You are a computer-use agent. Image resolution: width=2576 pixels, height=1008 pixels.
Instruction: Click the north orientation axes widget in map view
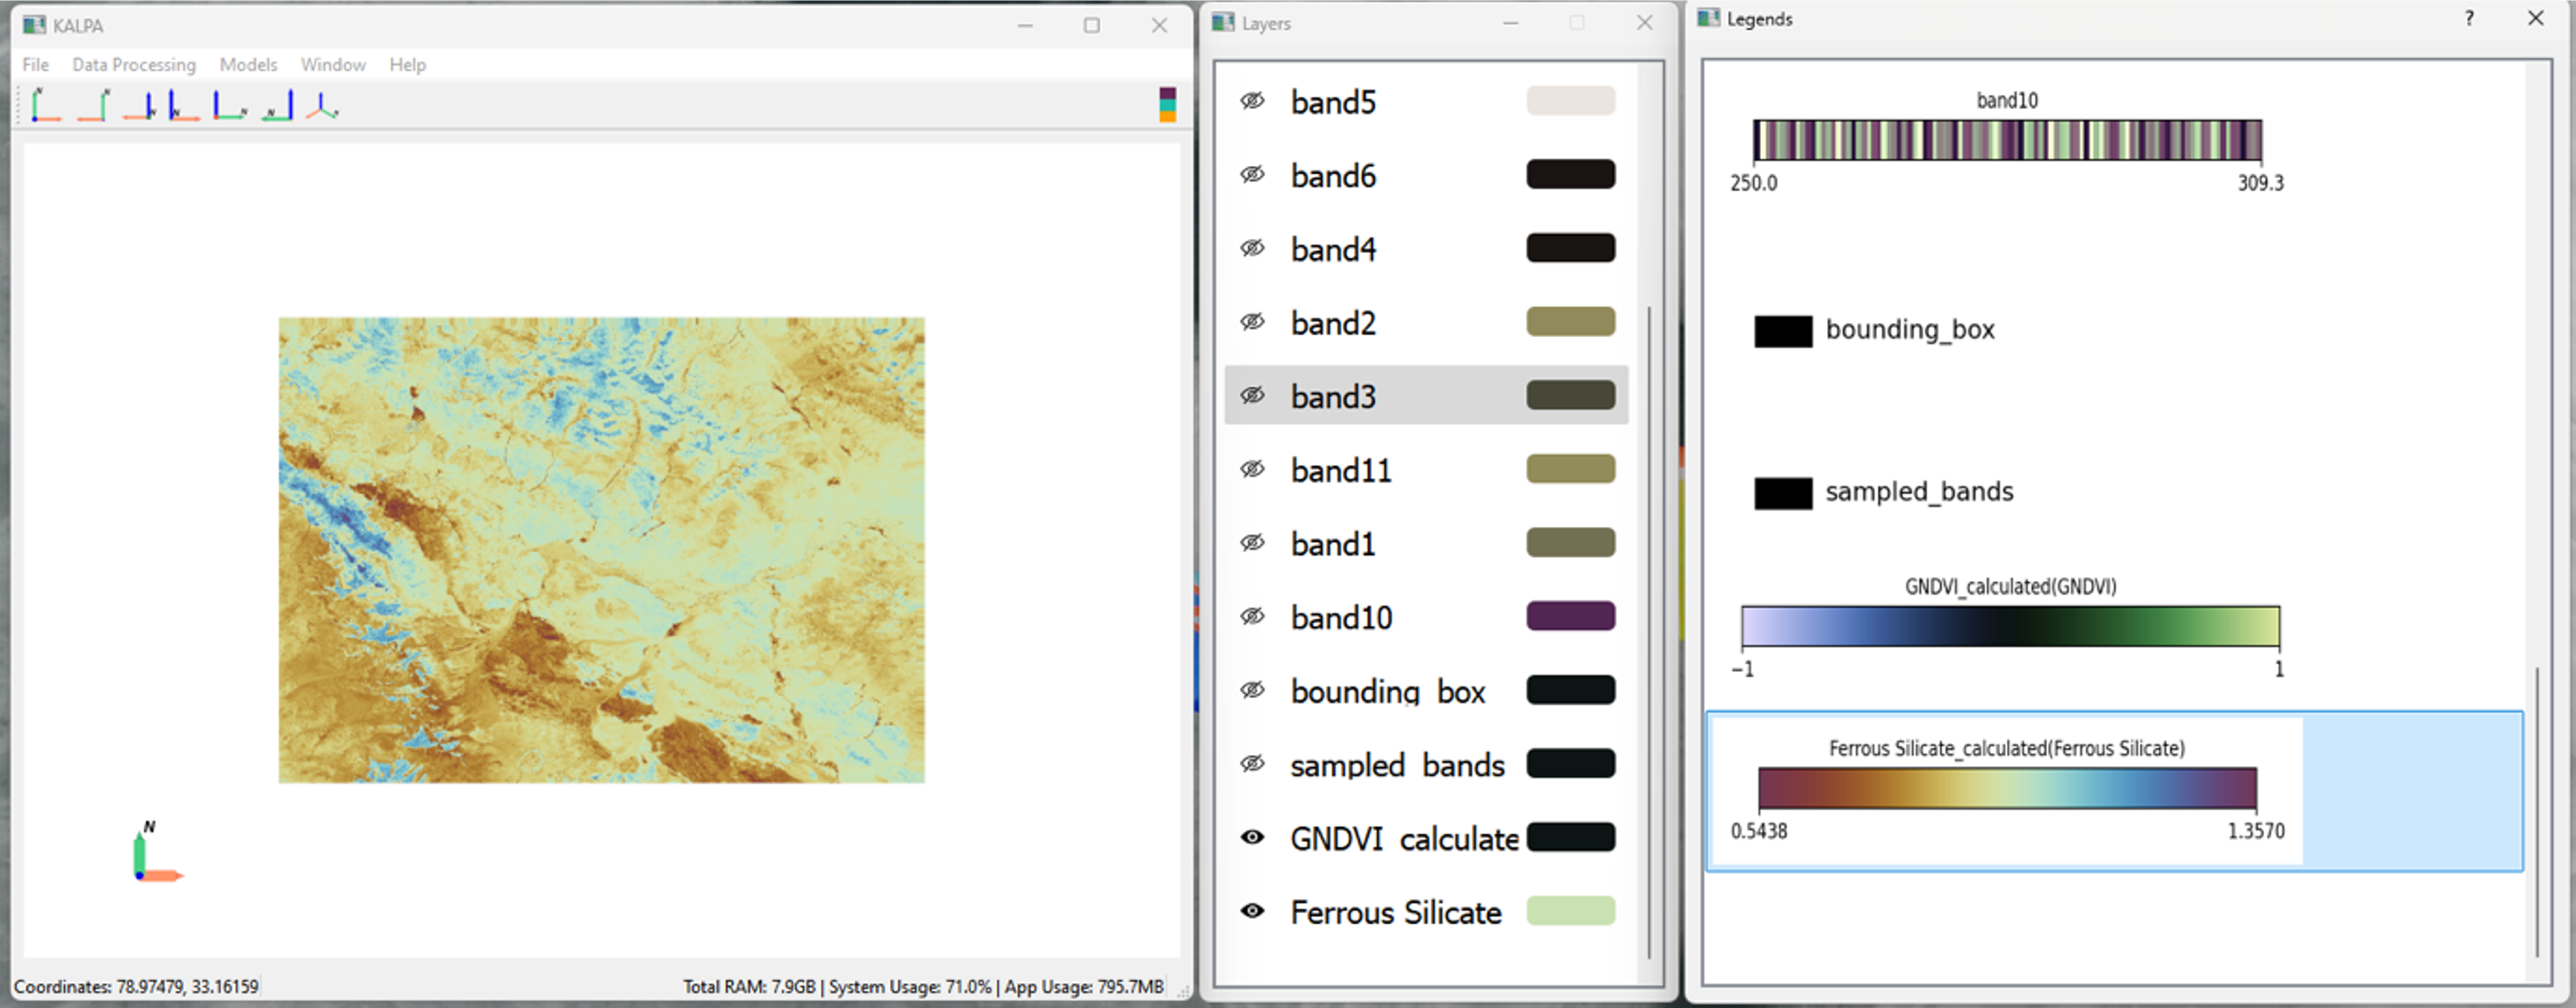[156, 852]
